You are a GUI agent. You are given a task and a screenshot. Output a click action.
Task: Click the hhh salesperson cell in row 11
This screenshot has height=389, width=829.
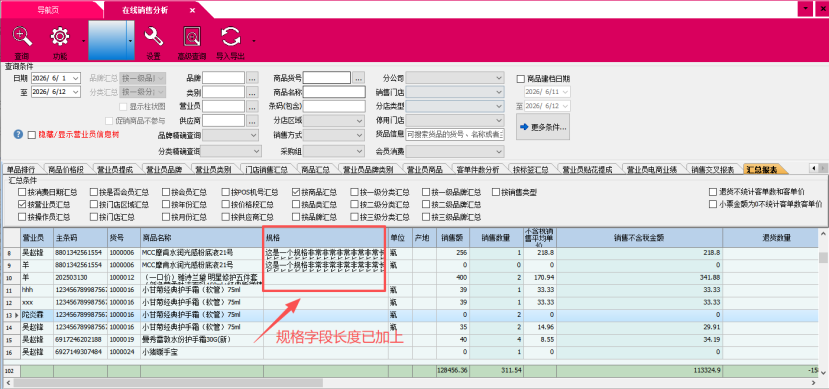click(36, 290)
